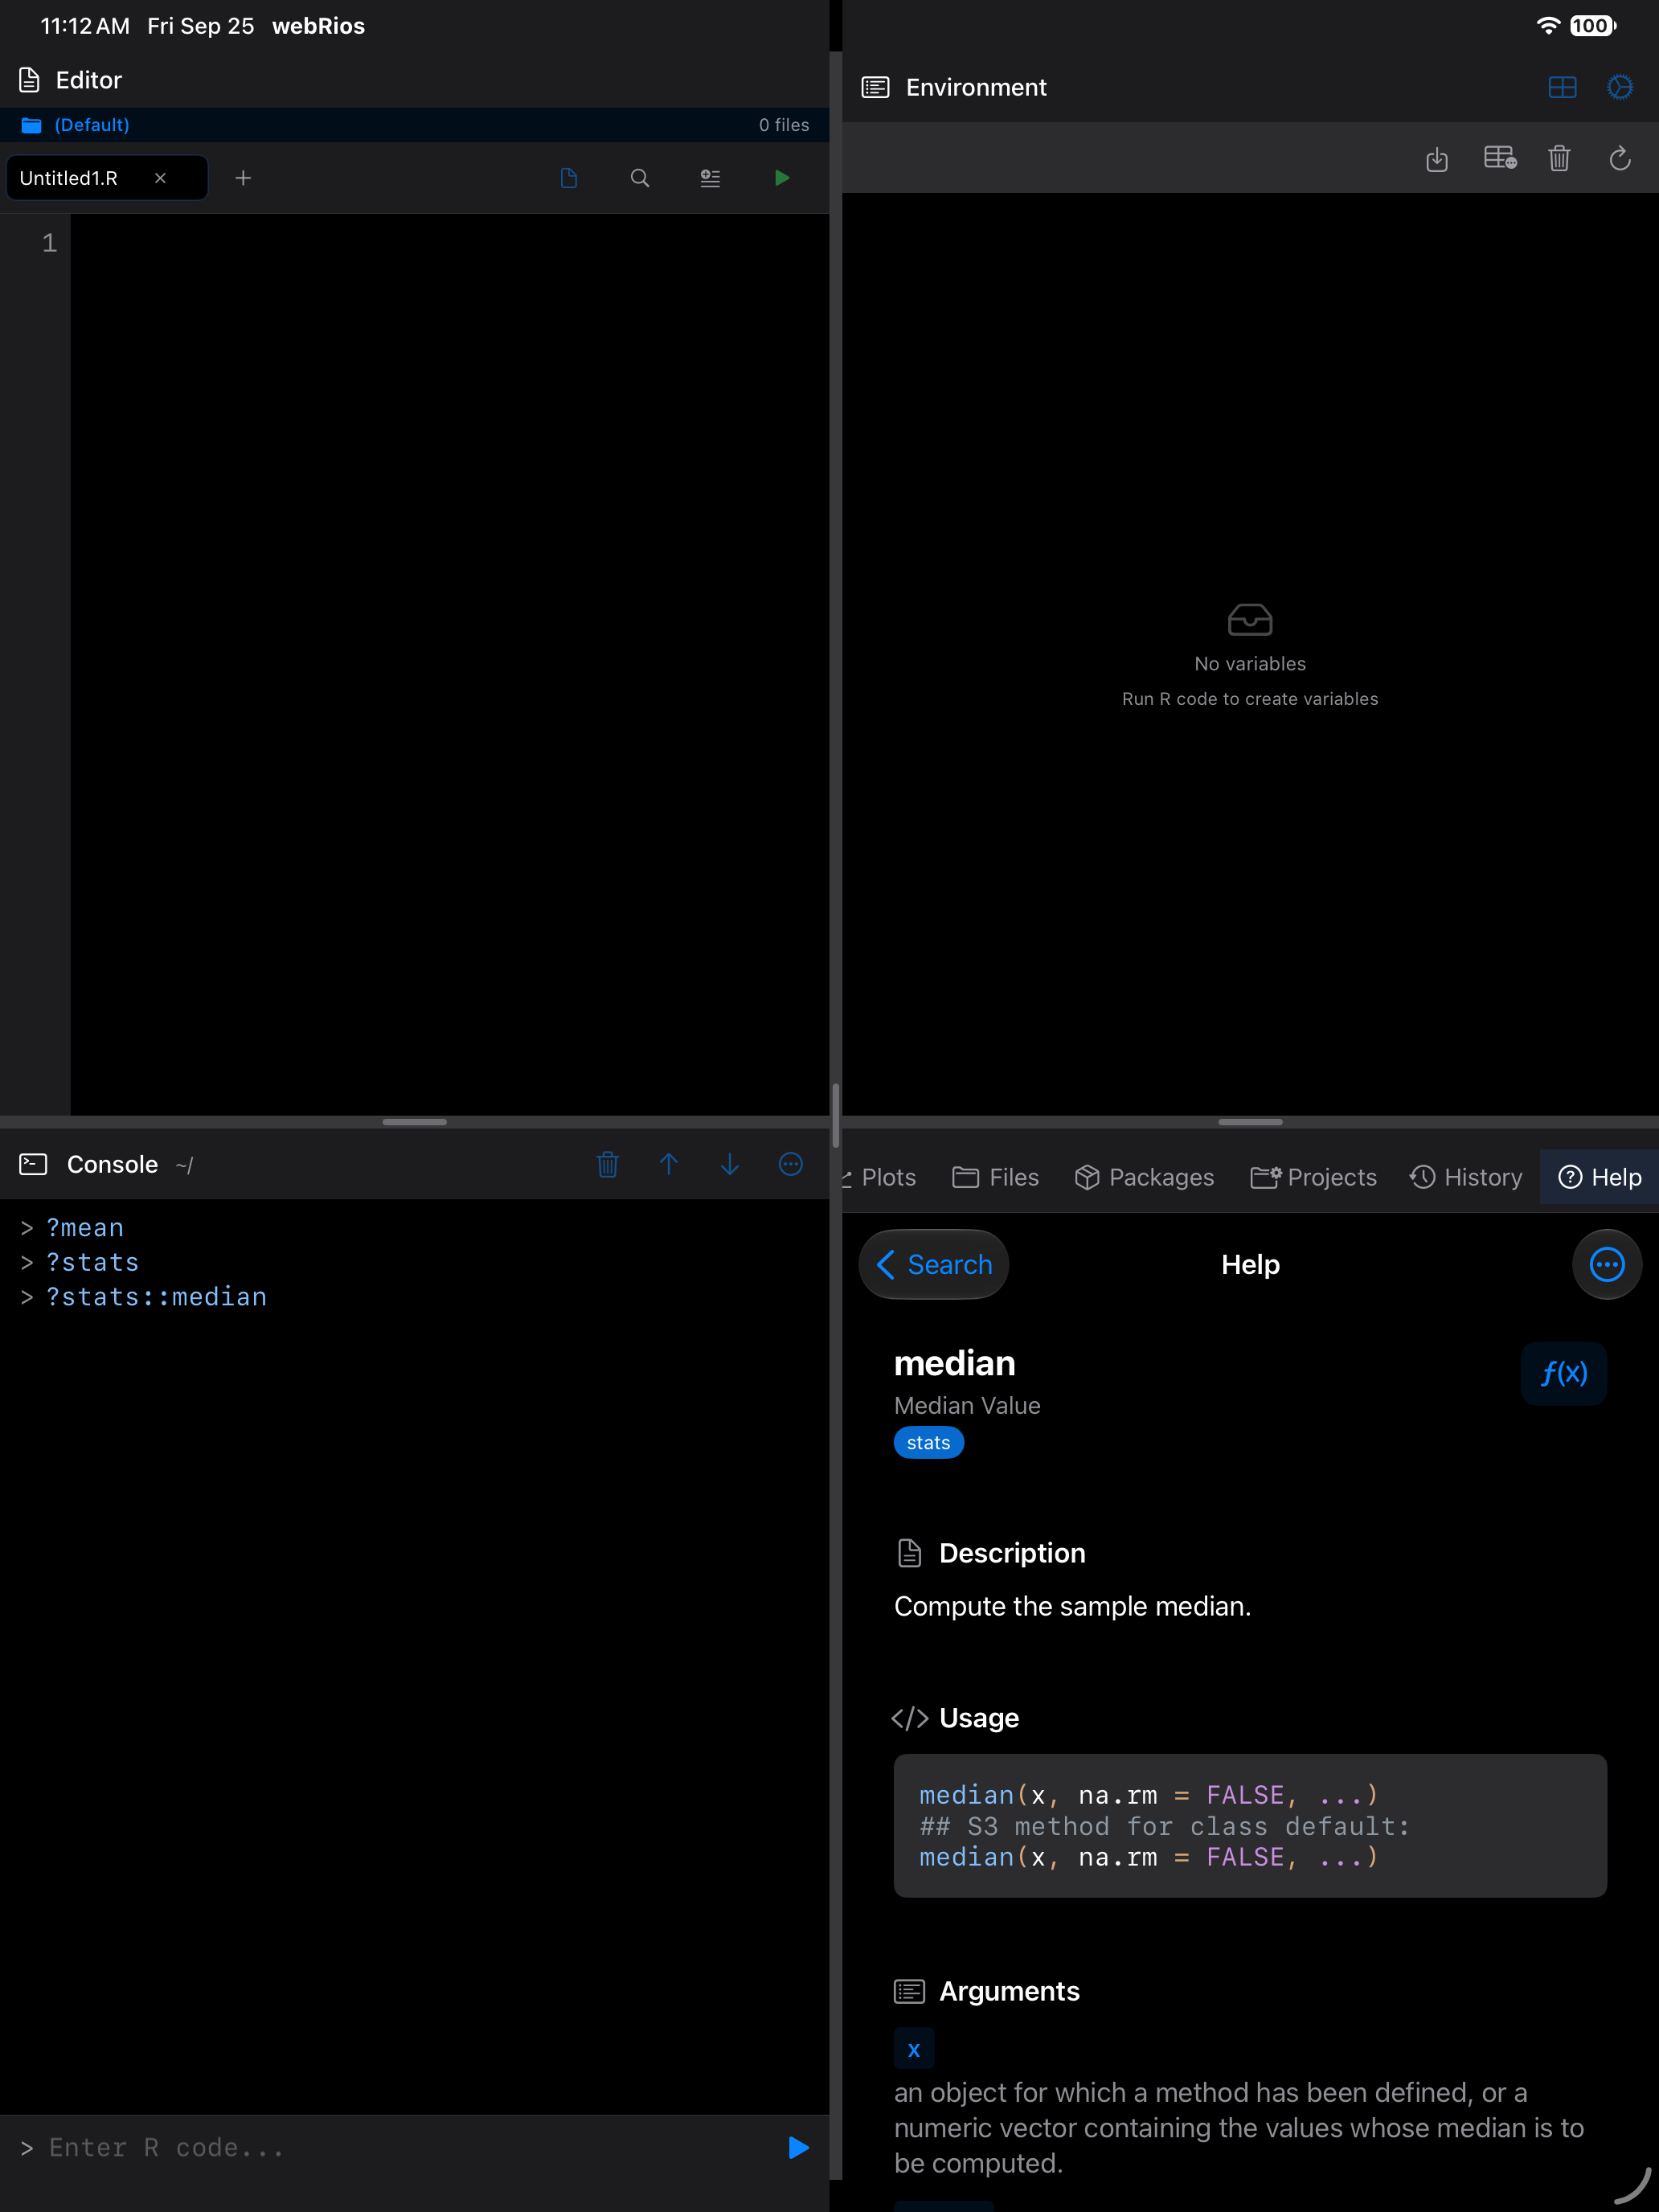The image size is (1659, 2212).
Task: Open the console more options menu
Action: pos(791,1164)
